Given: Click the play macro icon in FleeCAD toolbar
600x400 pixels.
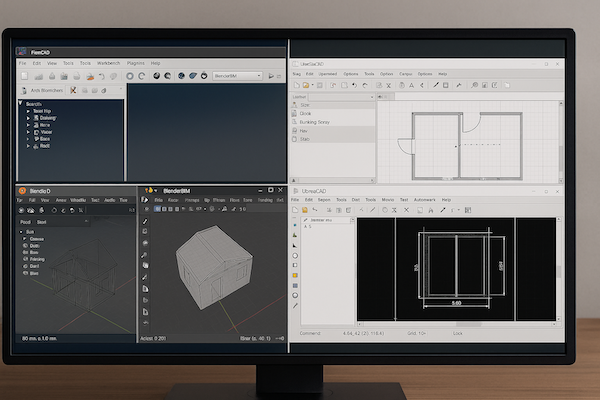Looking at the screenshot, I should (271, 76).
